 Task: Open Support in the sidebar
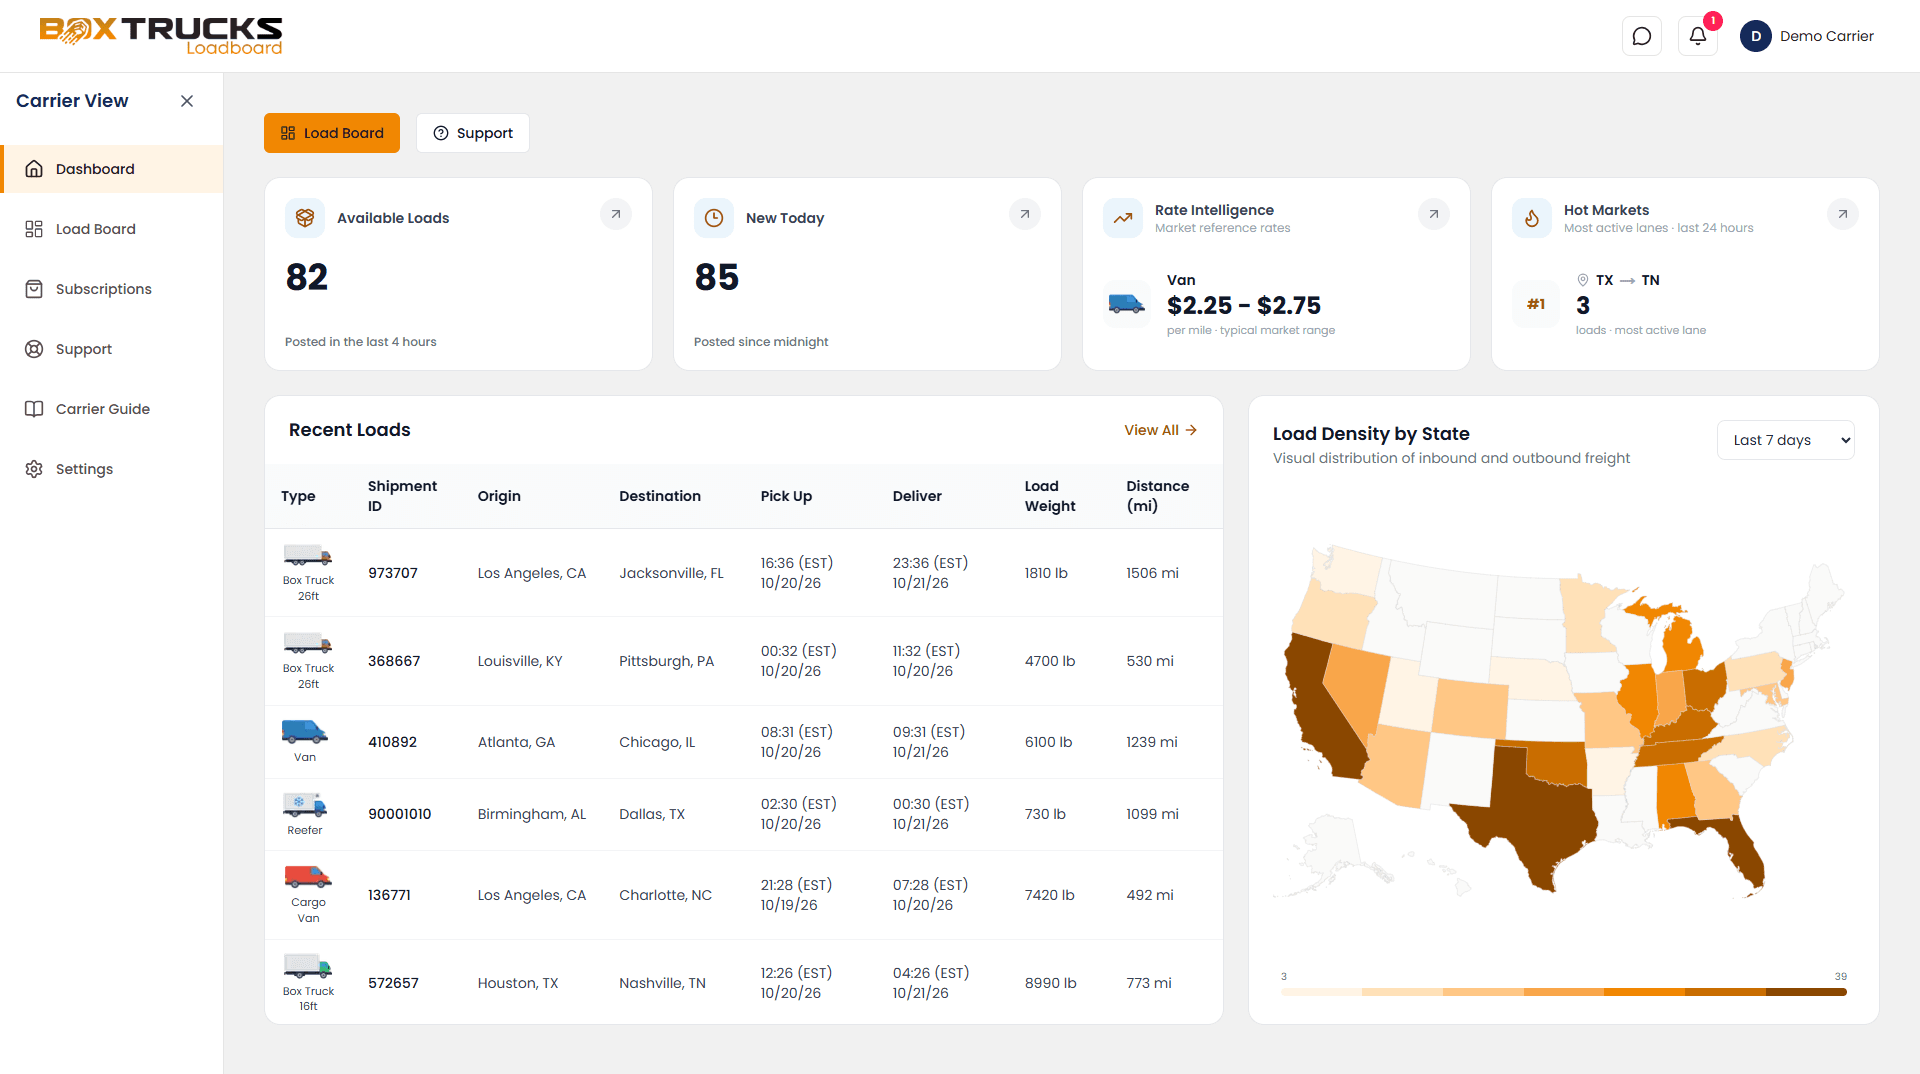tap(111, 349)
